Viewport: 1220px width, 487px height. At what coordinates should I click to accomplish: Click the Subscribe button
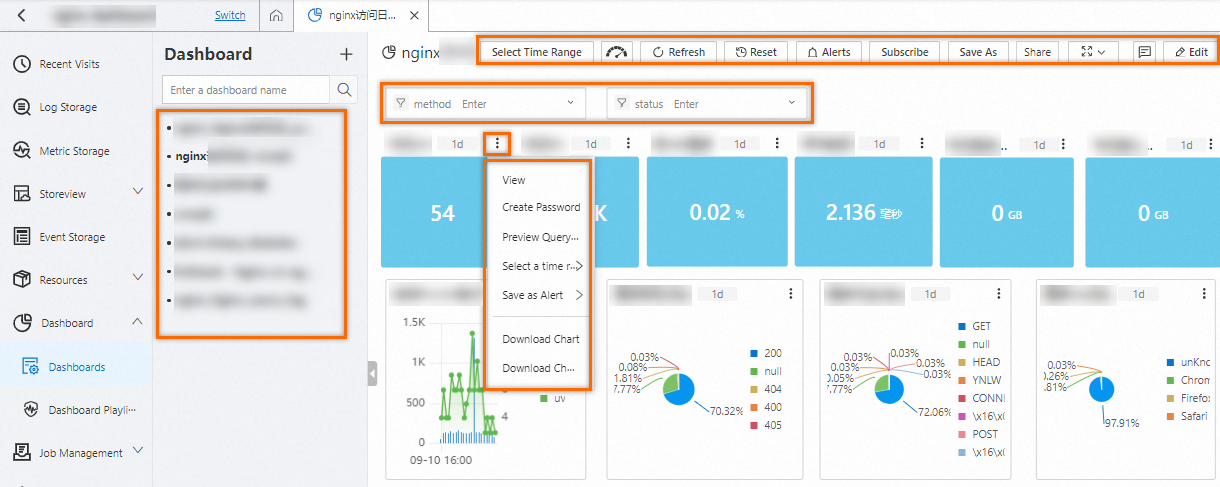904,52
